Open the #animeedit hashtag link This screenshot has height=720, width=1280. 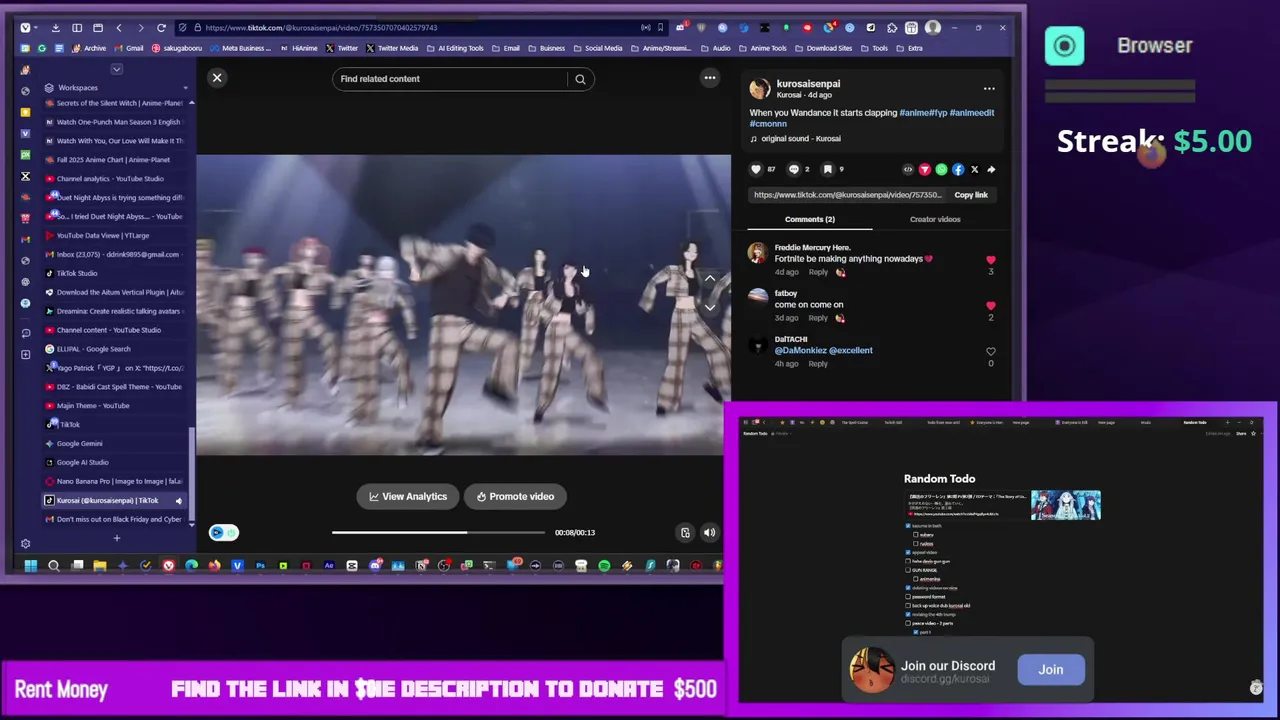[971, 113]
